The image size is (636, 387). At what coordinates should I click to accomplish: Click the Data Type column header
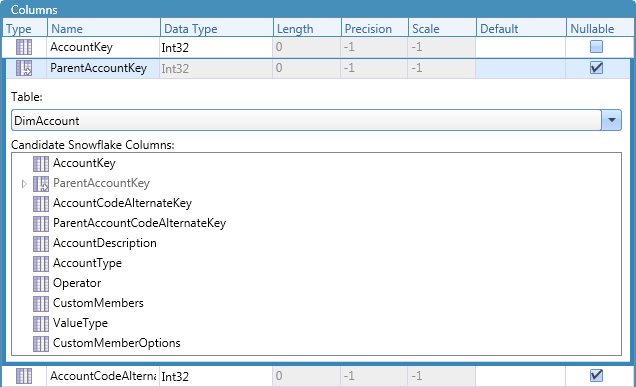(217, 28)
